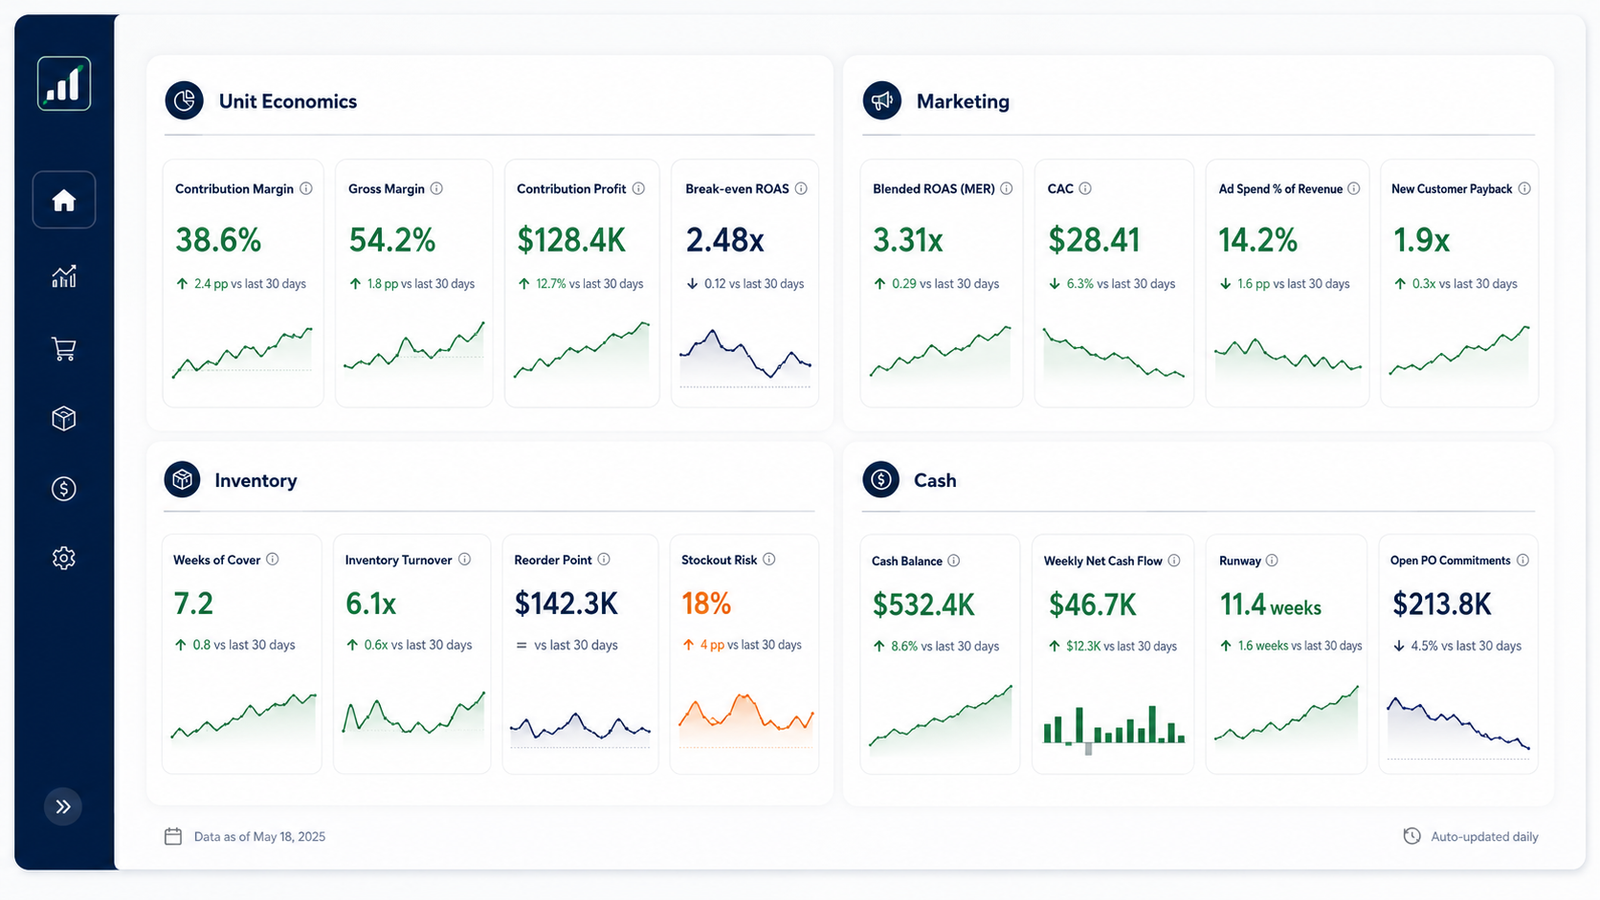The image size is (1600, 900).
Task: Click the 1.9x payback value
Action: [x=1421, y=240]
